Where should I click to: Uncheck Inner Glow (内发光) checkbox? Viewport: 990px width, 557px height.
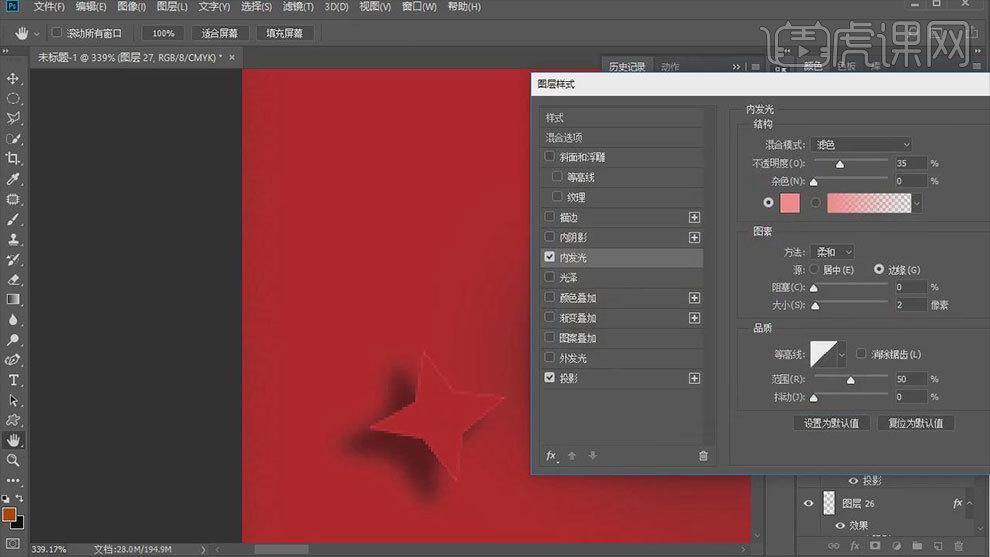[549, 256]
